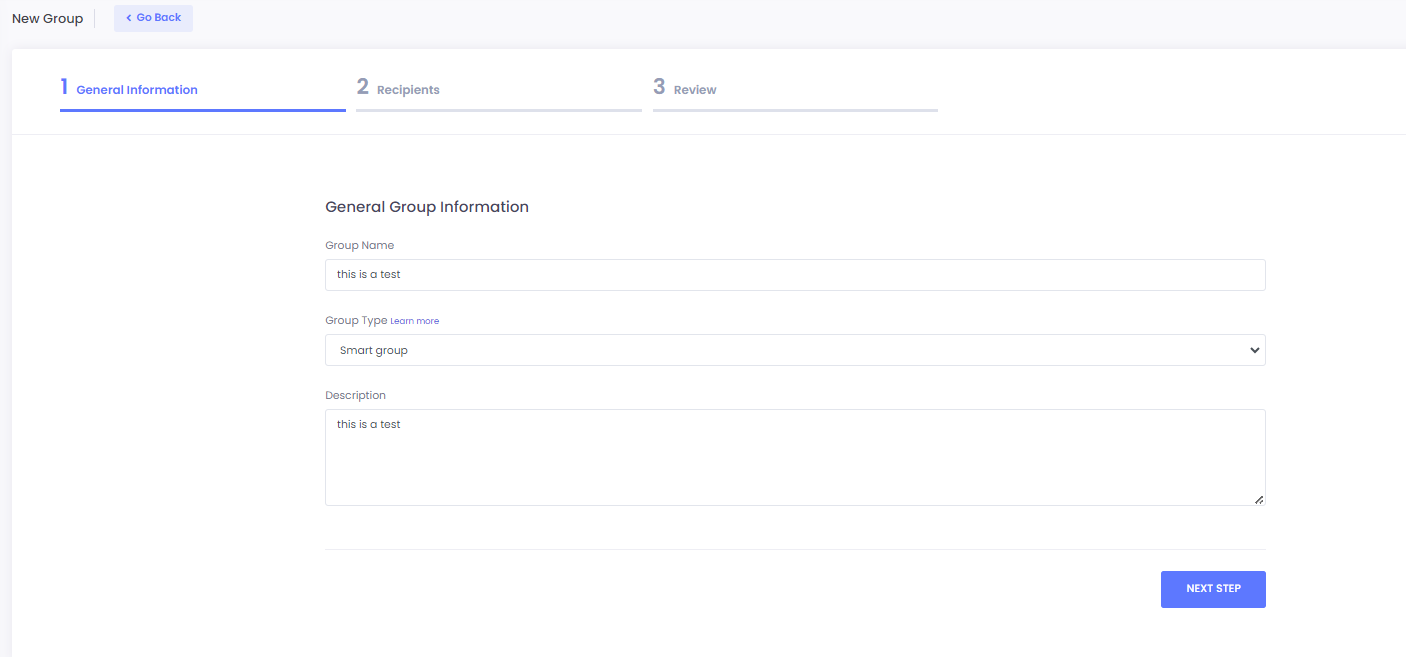This screenshot has width=1406, height=657.
Task: Click the Group Name field label
Action: [359, 245]
